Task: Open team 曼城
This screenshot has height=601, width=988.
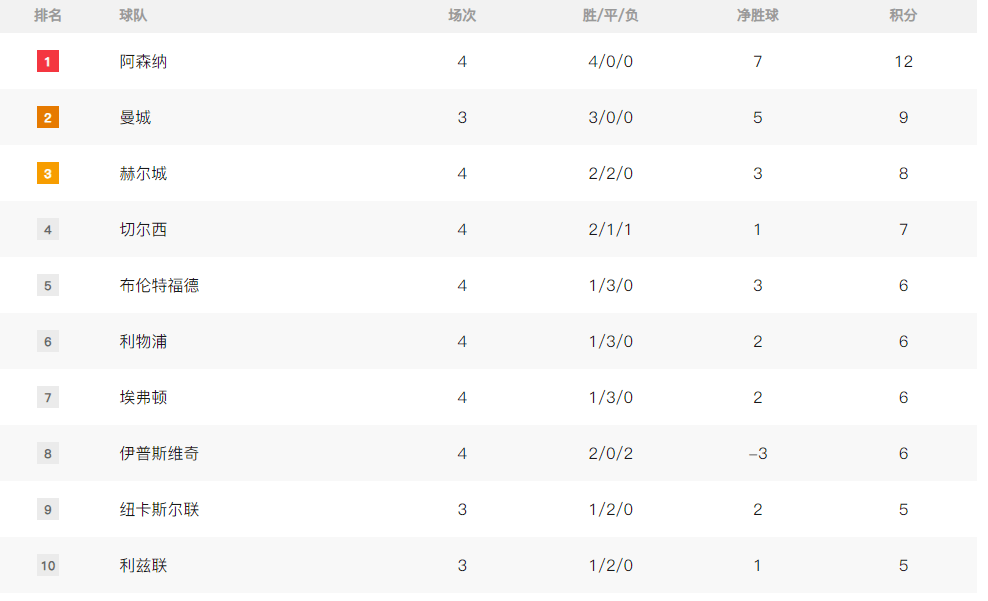Action: click(x=135, y=118)
